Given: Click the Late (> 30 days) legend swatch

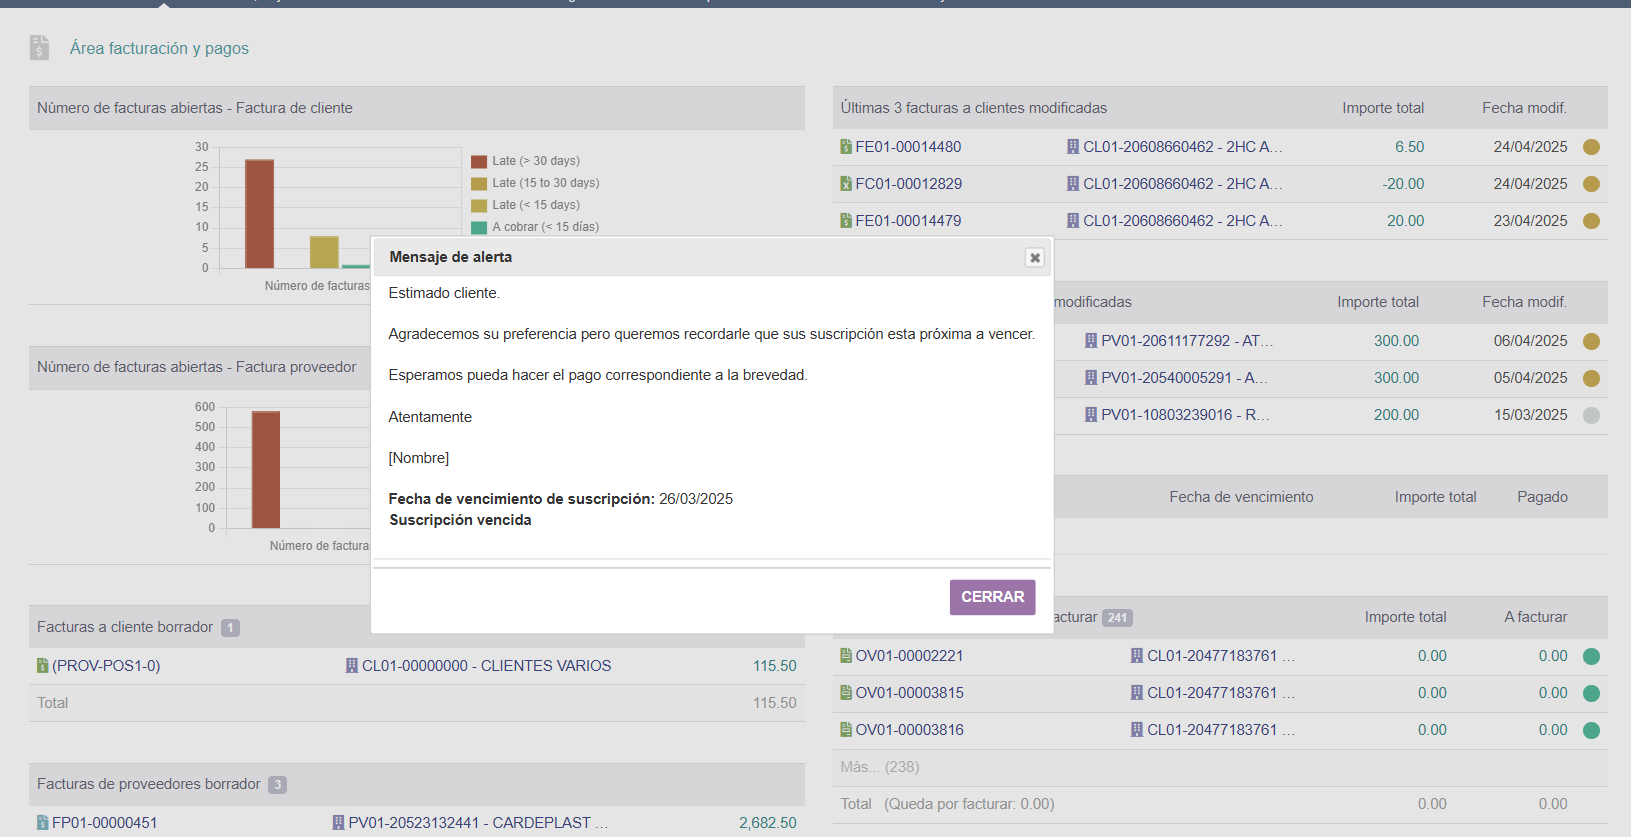Looking at the screenshot, I should pos(479,161).
